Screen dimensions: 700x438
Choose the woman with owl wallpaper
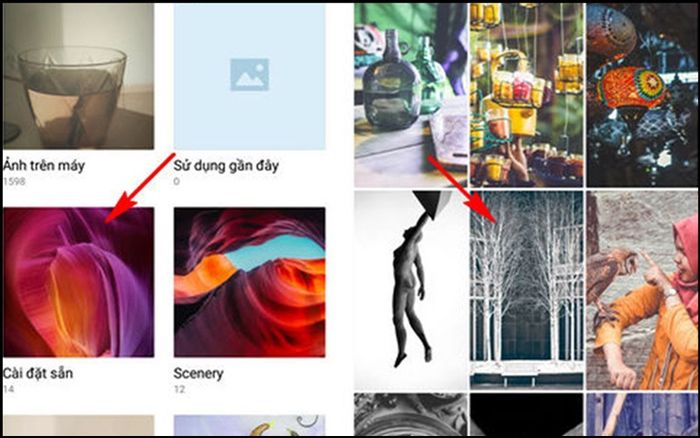[642, 290]
